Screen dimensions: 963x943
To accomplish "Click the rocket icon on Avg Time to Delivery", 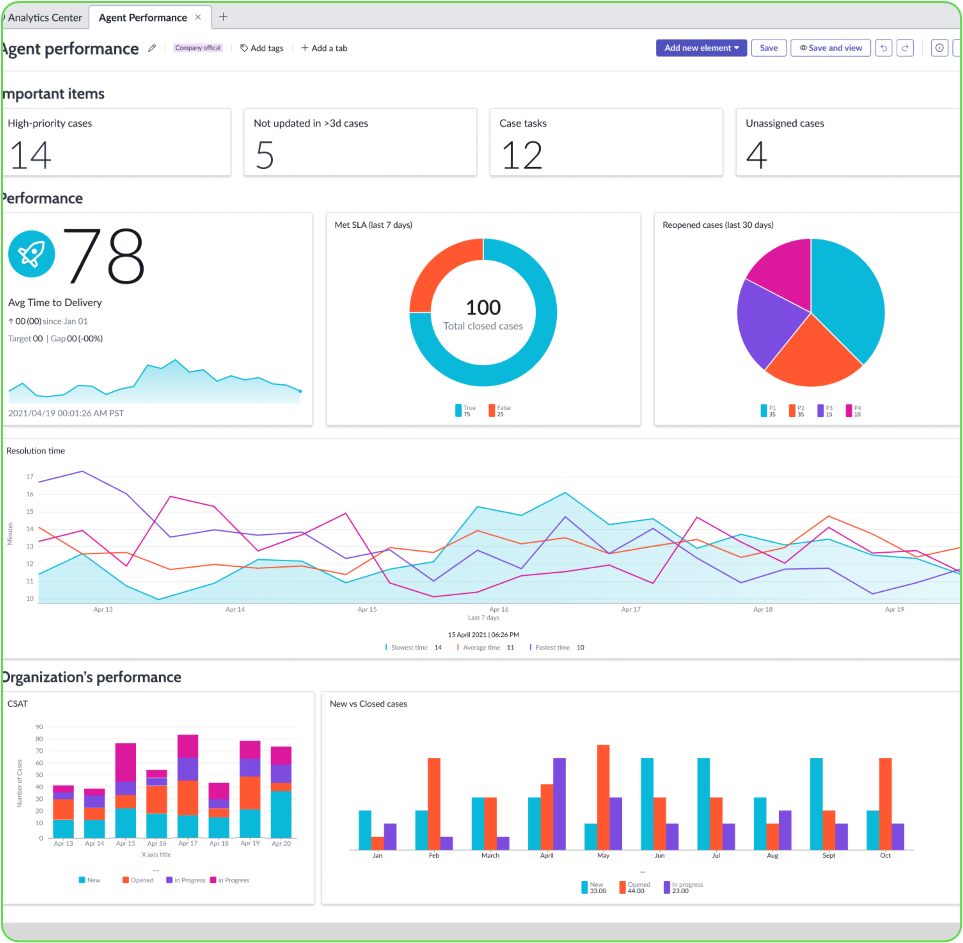I will click(x=31, y=253).
